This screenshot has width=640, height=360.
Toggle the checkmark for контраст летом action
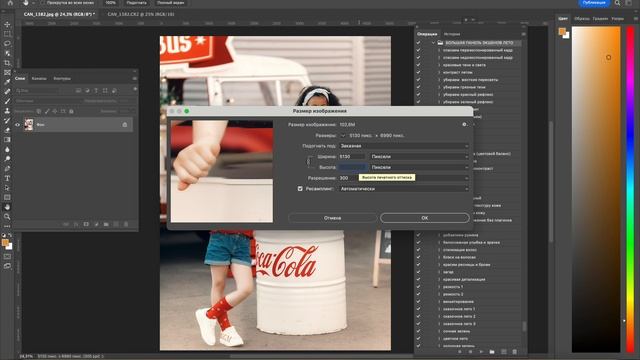coord(418,72)
